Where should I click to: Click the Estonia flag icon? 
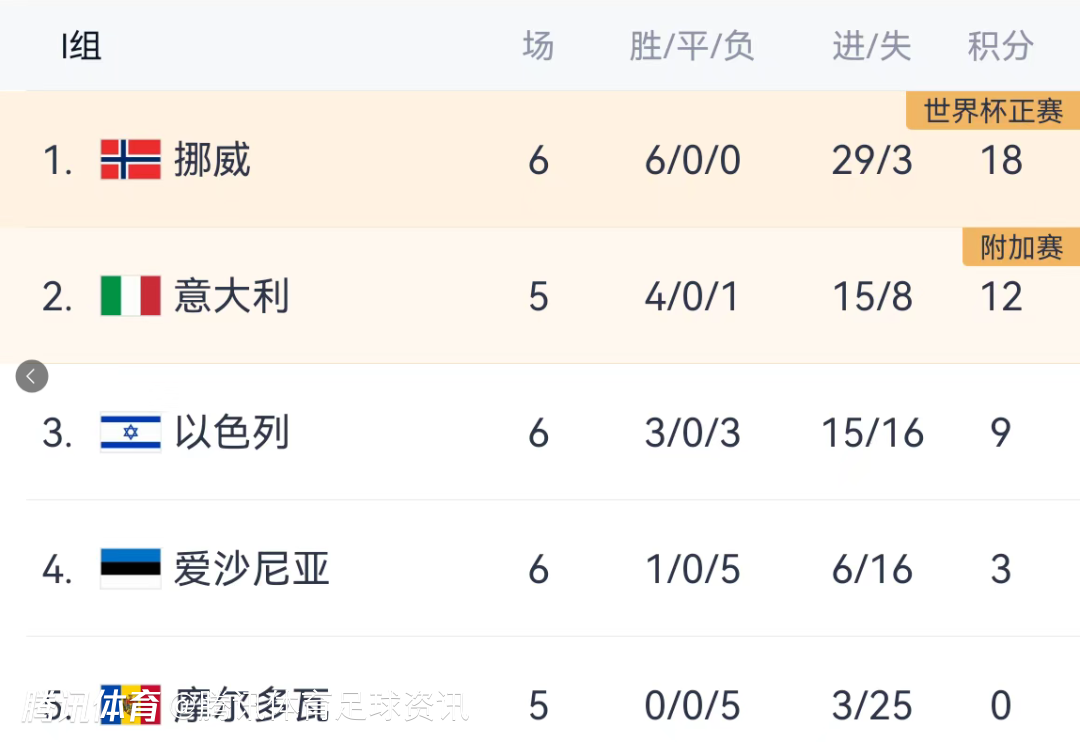pos(130,569)
